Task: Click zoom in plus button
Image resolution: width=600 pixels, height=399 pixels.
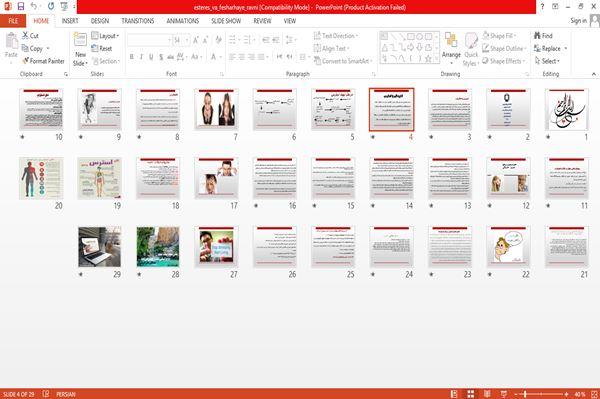Action: tap(566, 394)
